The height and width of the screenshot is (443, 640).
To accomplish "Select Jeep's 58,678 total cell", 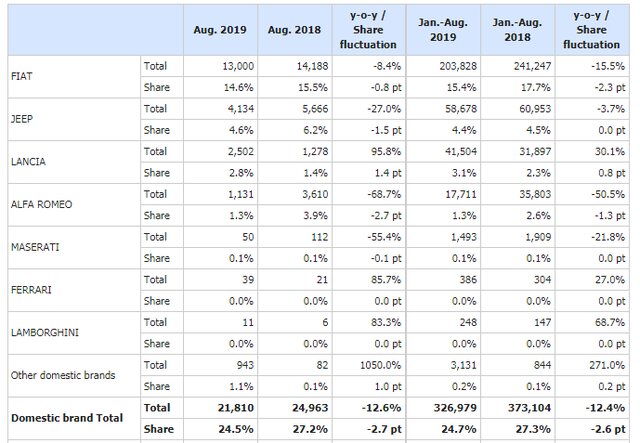I will point(443,109).
